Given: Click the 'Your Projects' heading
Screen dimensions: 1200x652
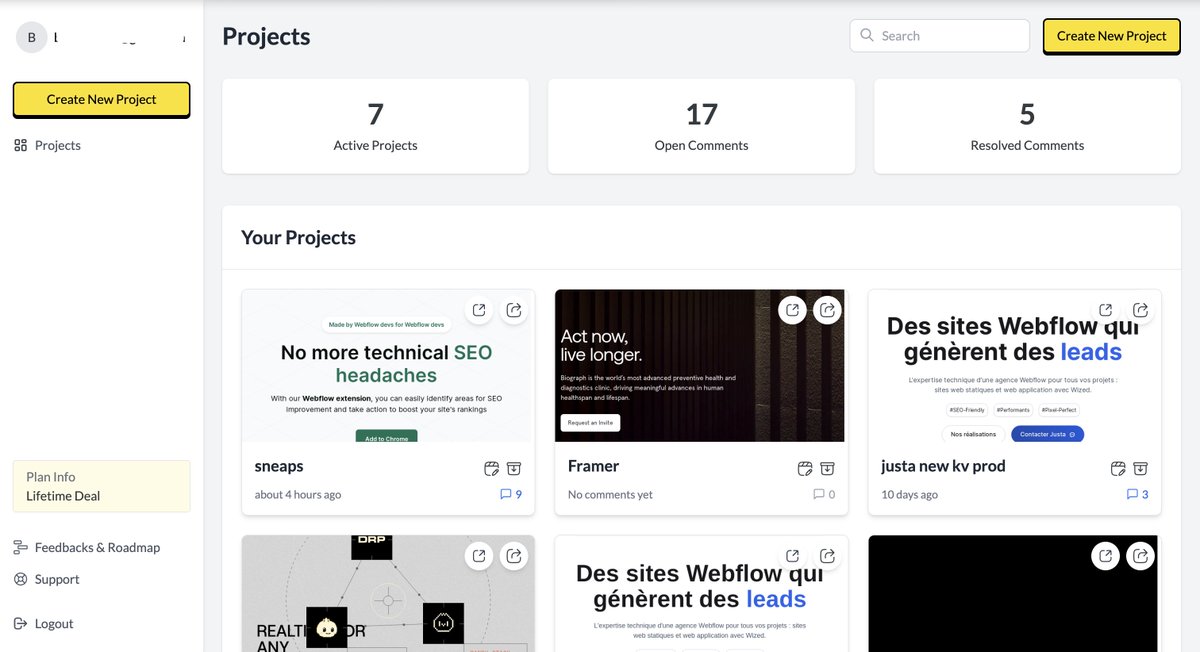Looking at the screenshot, I should pyautogui.click(x=298, y=237).
